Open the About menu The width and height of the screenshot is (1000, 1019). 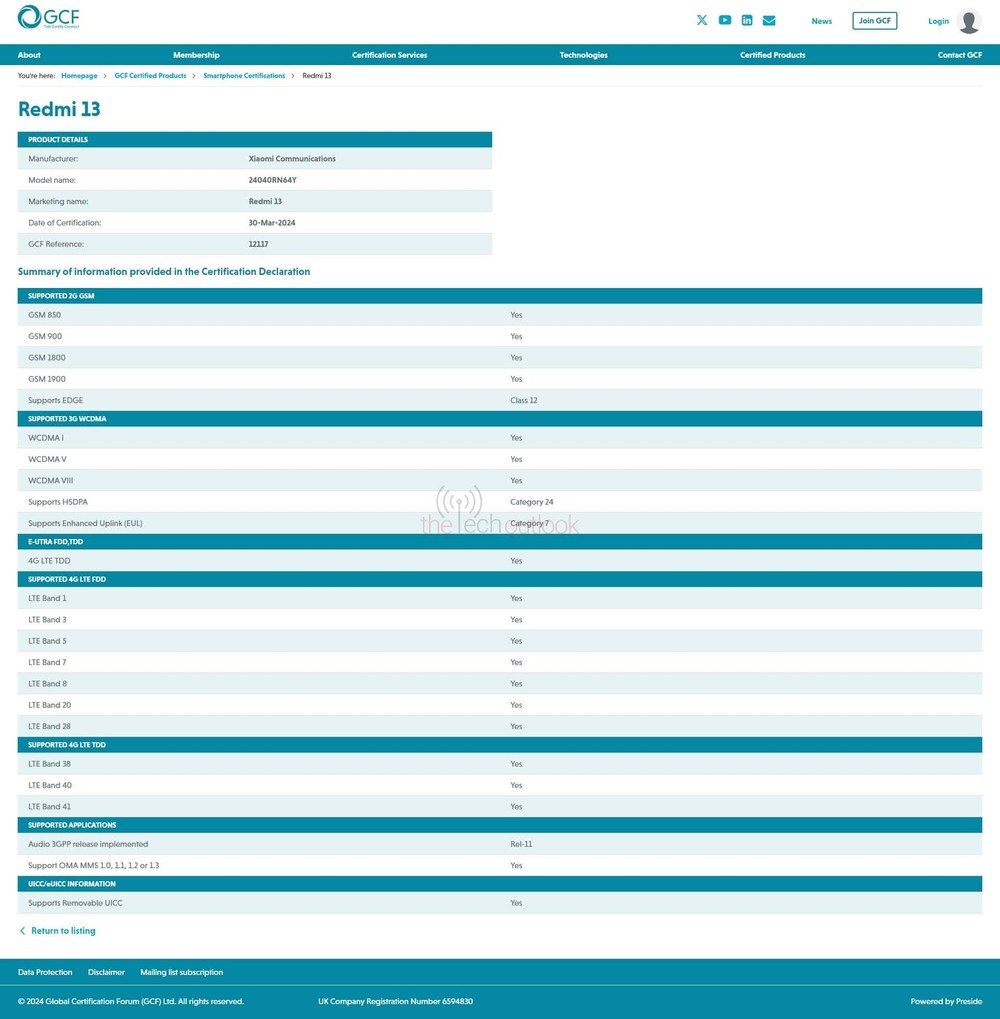(x=29, y=55)
